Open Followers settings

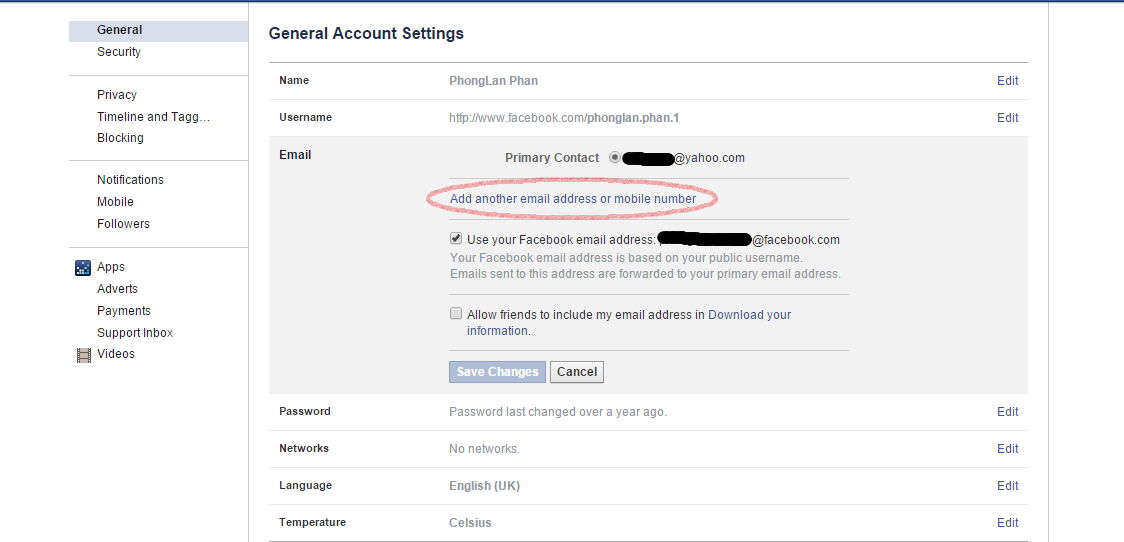(x=123, y=224)
